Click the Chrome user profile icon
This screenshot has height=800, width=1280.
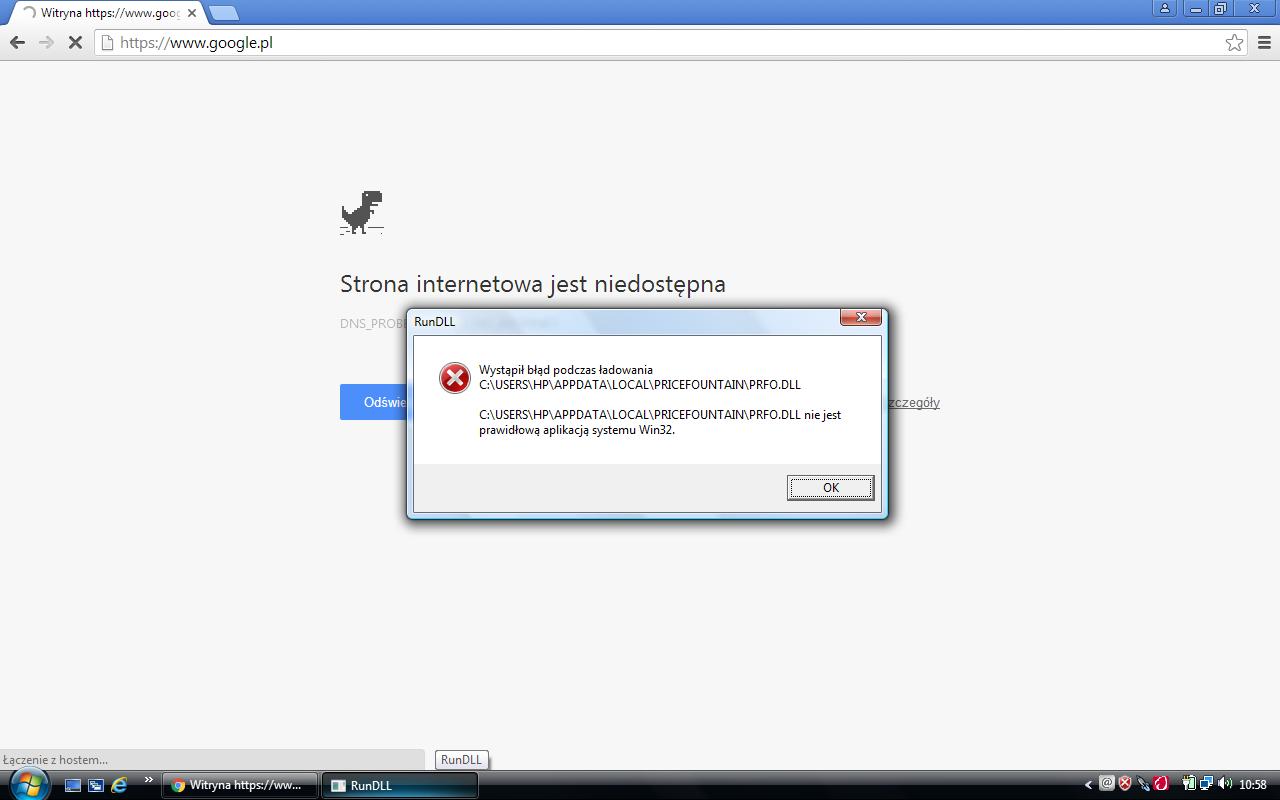point(1164,9)
